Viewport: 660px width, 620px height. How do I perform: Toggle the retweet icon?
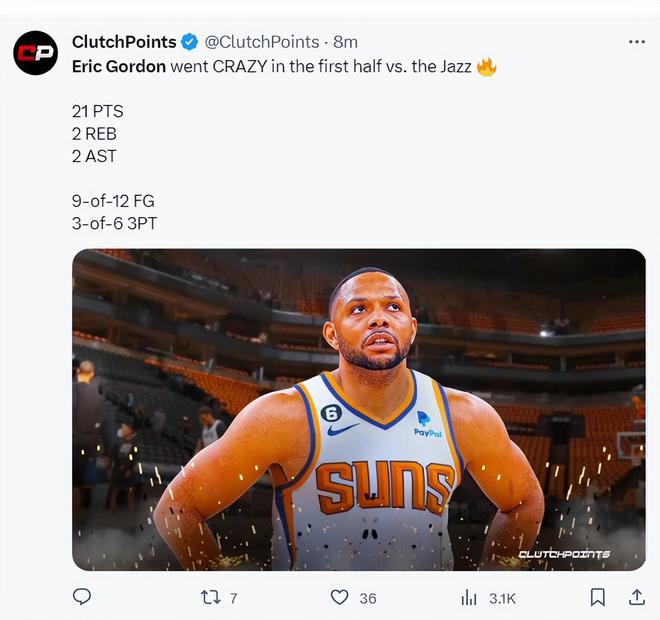tap(210, 597)
